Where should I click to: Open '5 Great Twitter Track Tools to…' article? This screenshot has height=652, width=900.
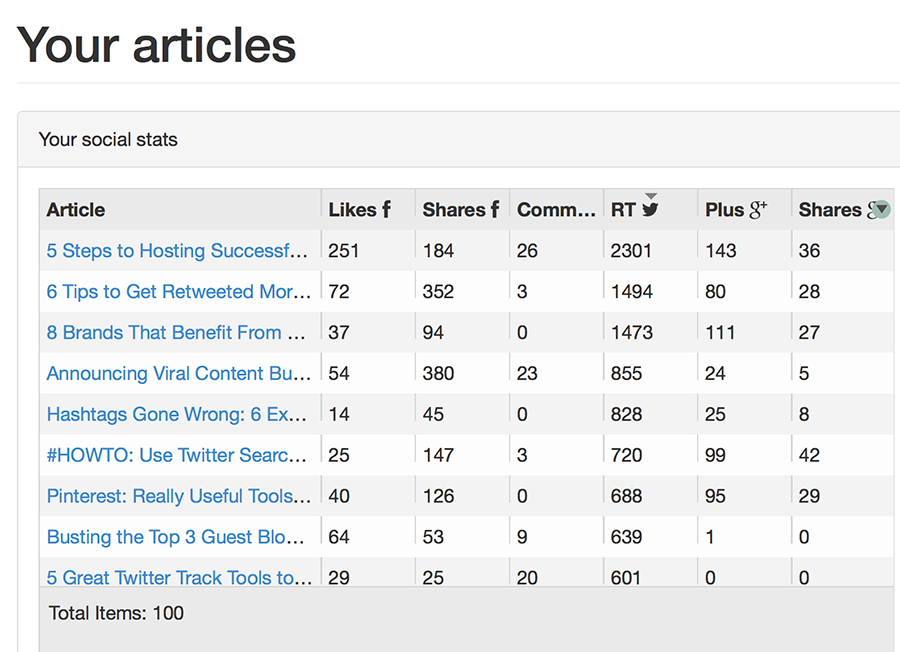pyautogui.click(x=178, y=577)
